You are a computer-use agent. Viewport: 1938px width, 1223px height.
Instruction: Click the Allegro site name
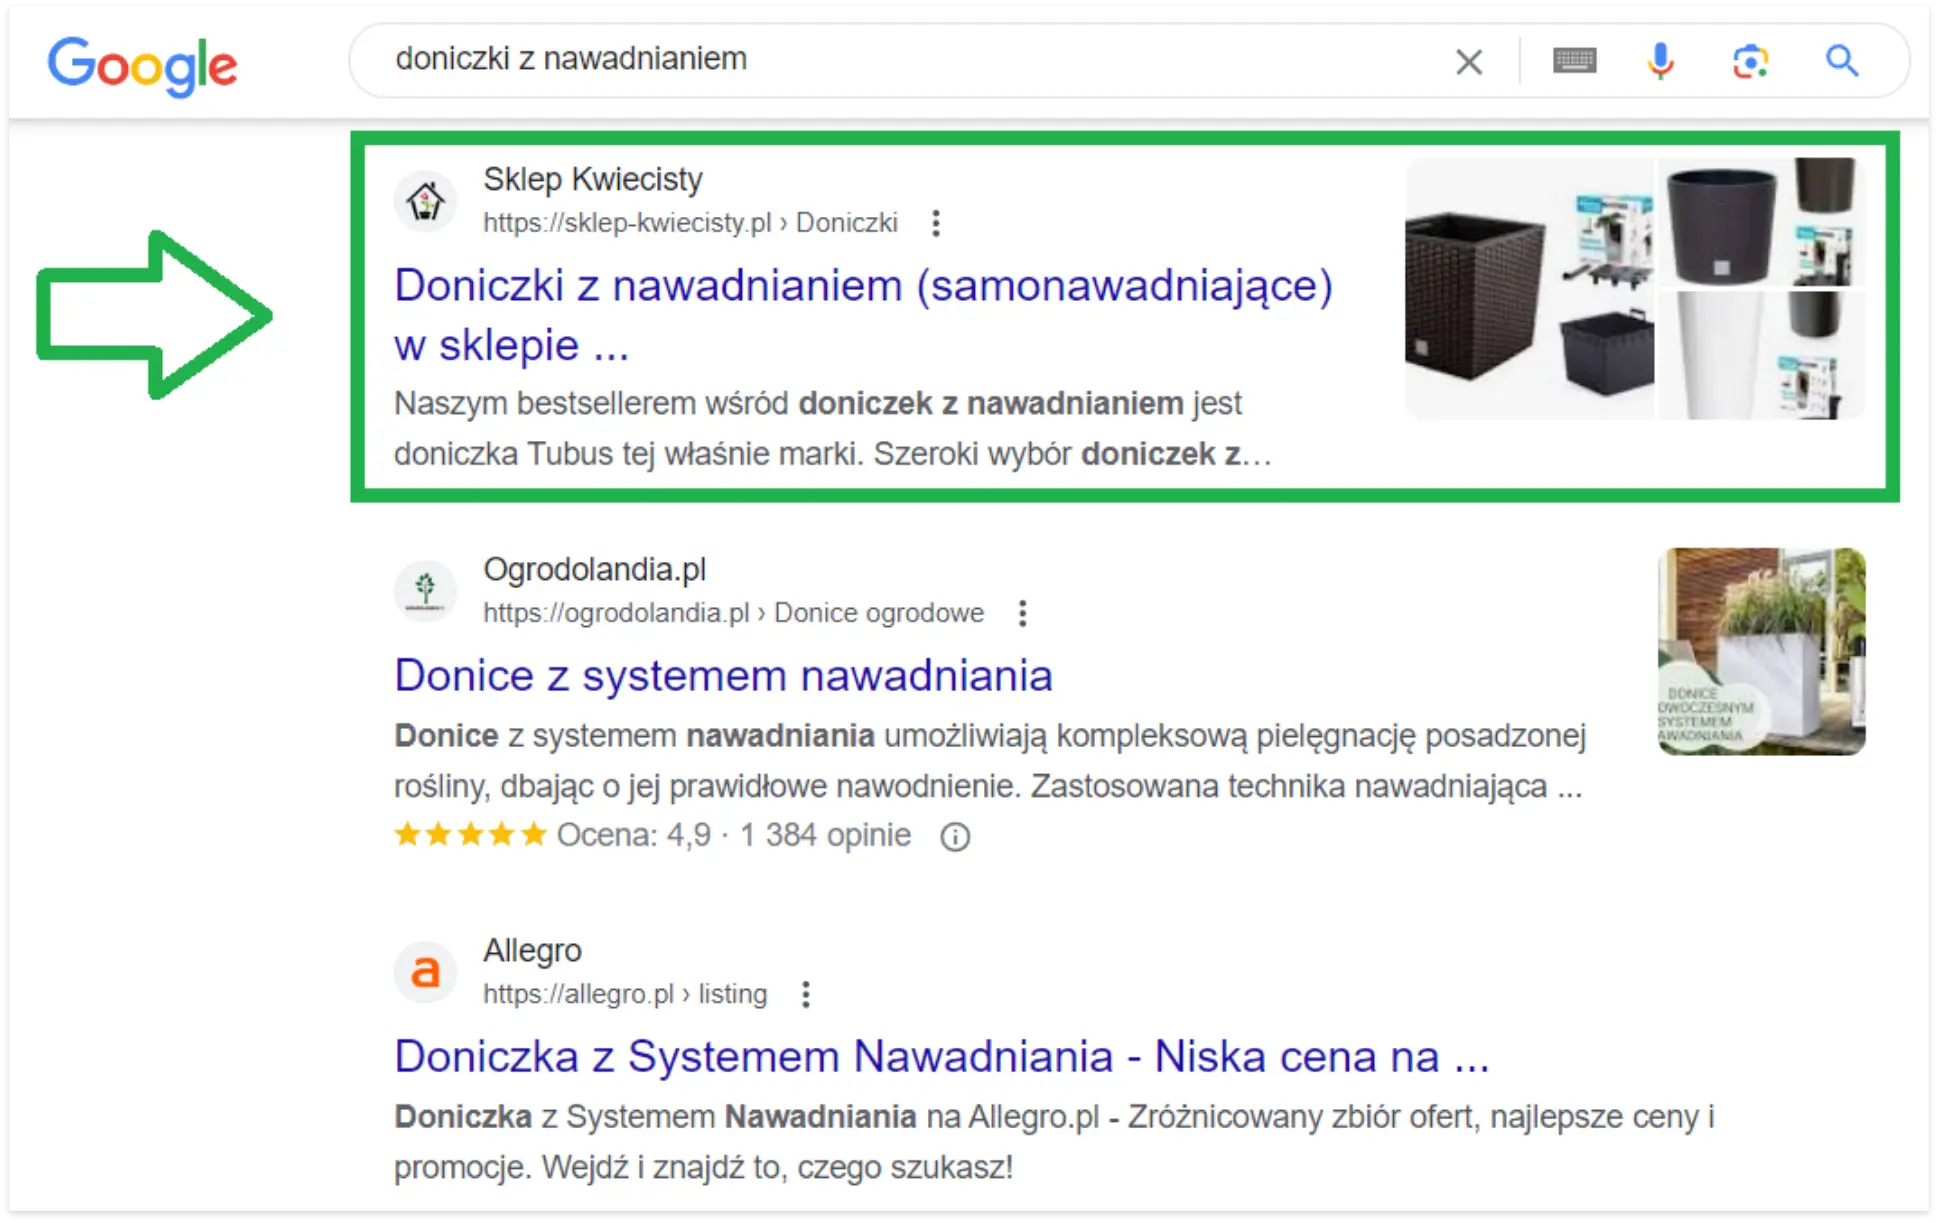[532, 950]
